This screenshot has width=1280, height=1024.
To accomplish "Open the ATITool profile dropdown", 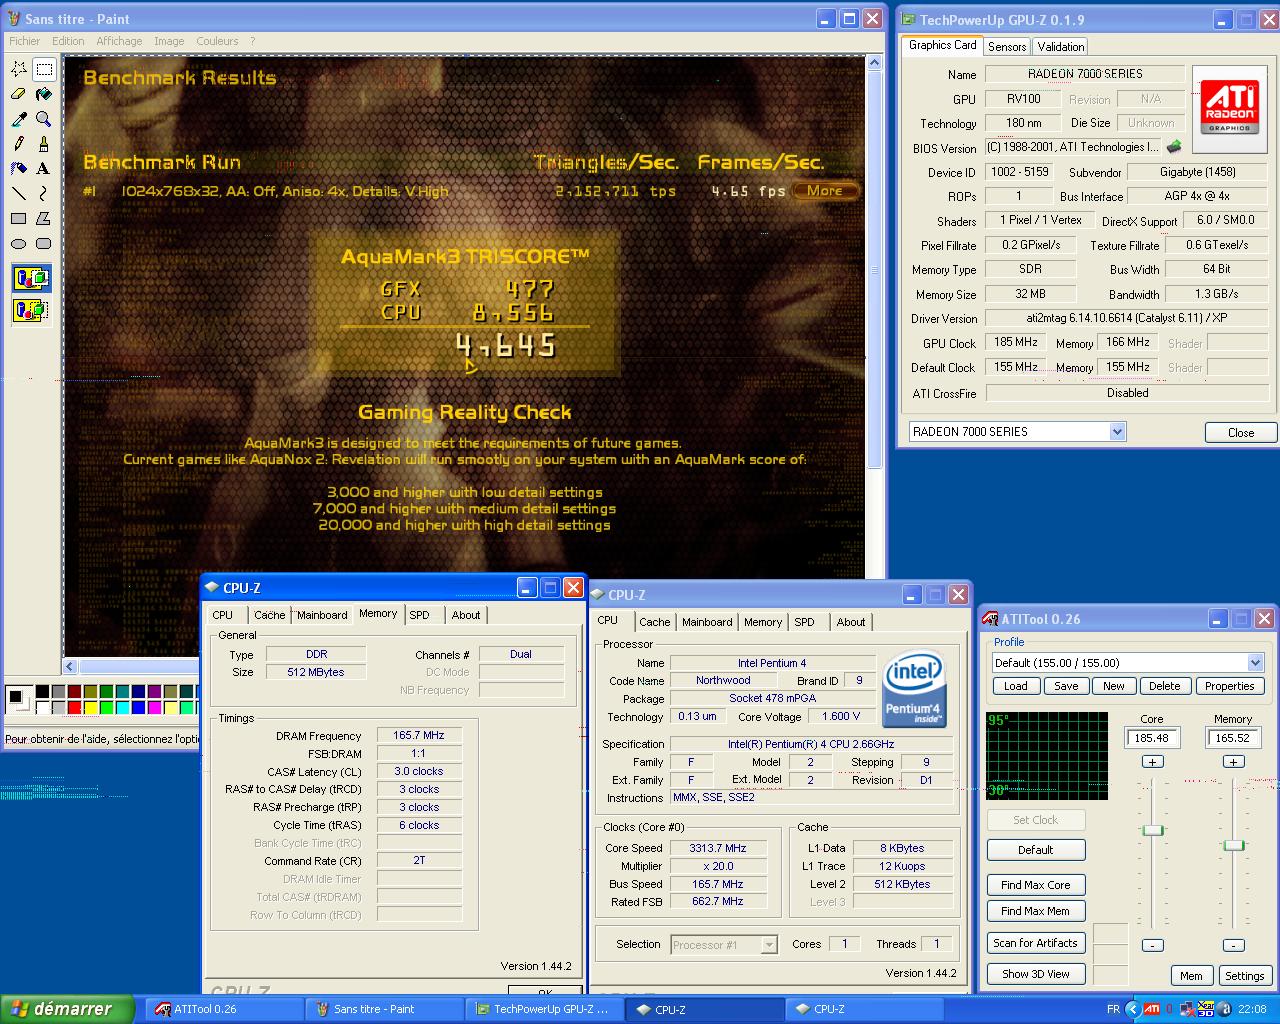I will point(1255,663).
